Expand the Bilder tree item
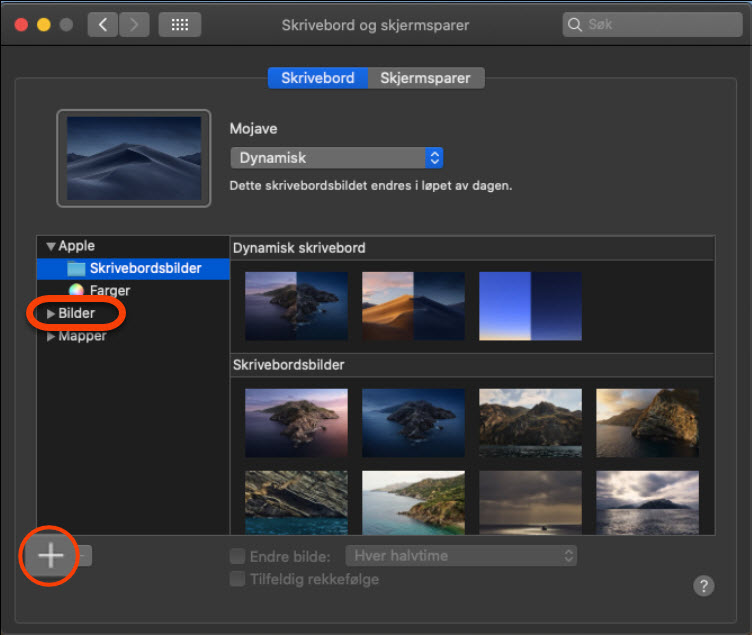 coord(52,314)
